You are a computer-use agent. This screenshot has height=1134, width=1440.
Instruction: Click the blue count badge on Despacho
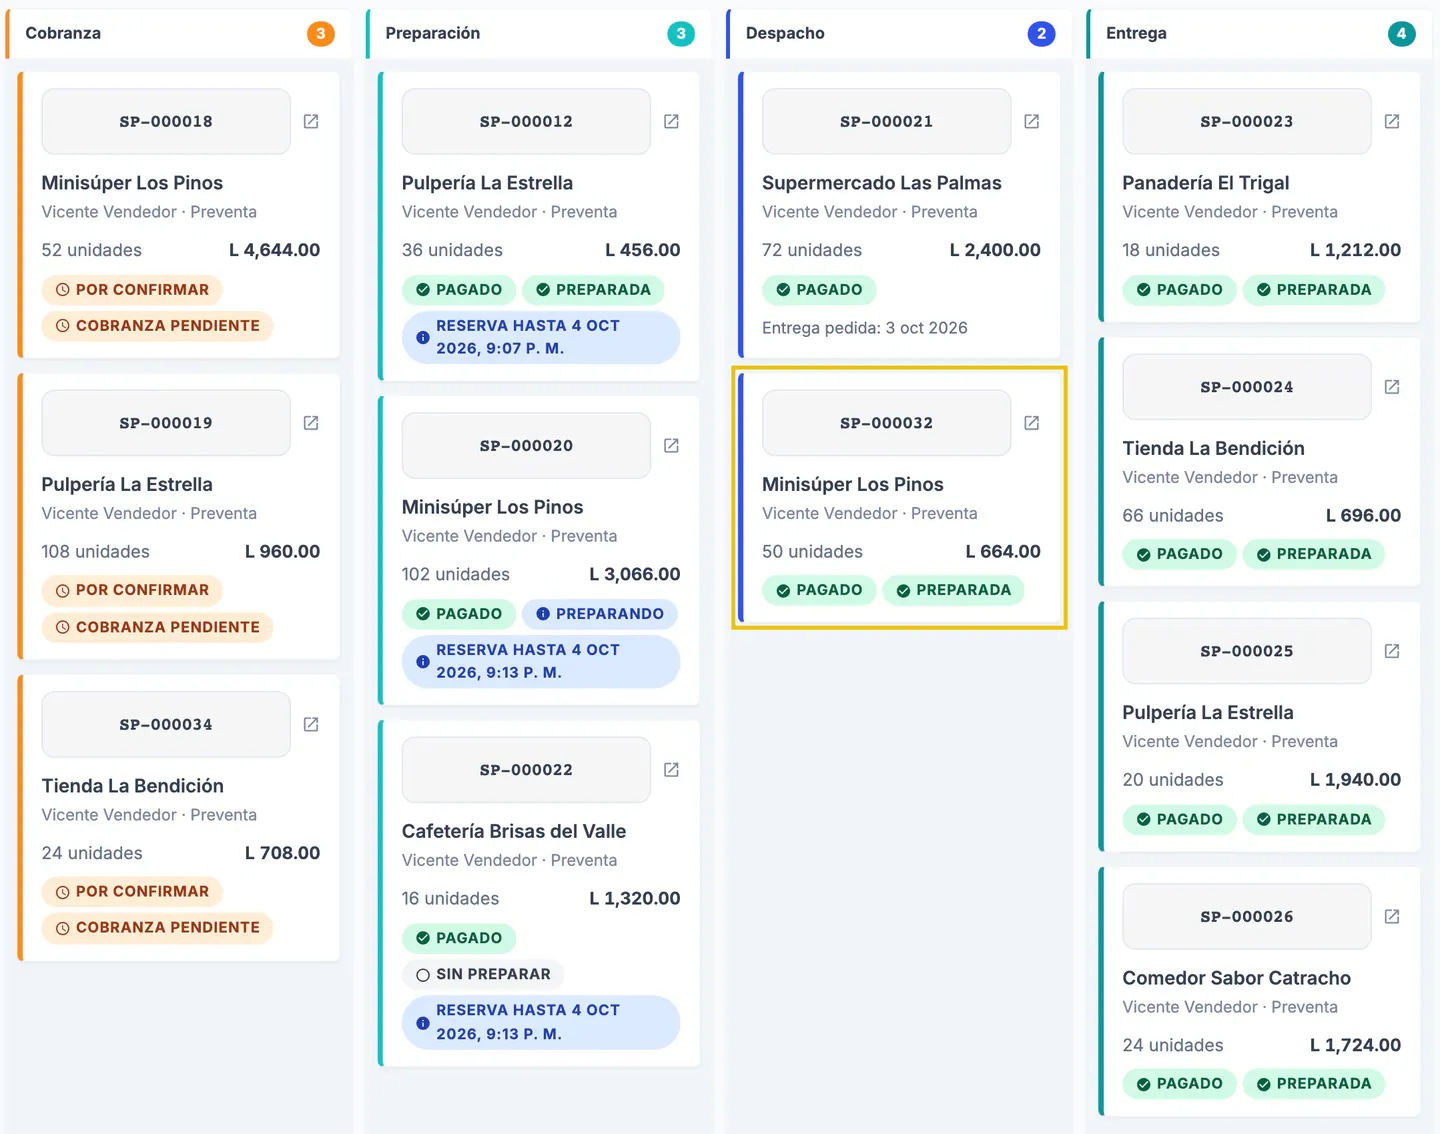pyautogui.click(x=1041, y=34)
